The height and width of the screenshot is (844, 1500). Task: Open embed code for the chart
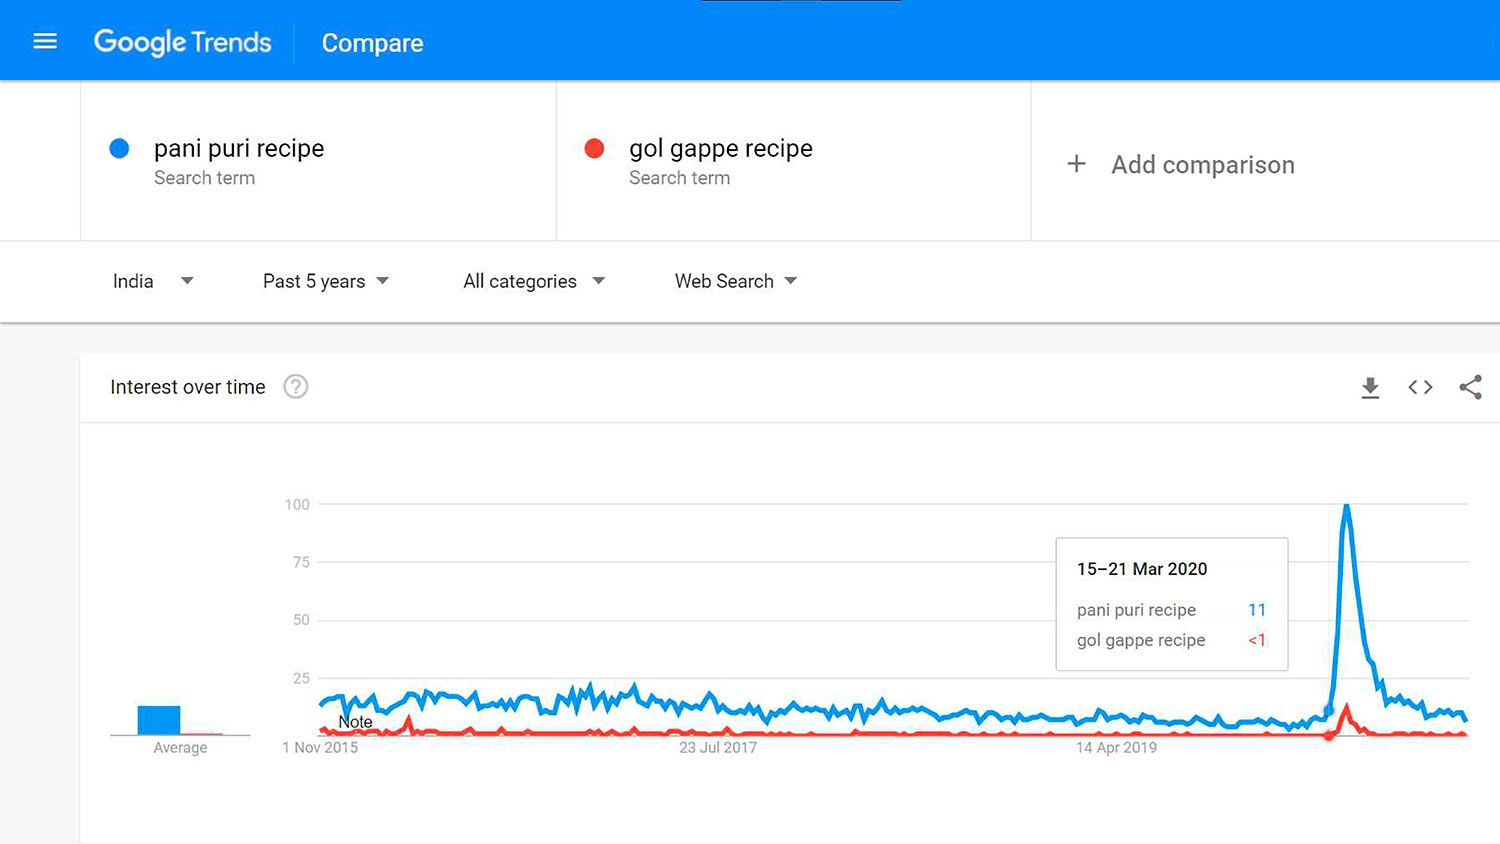[x=1420, y=387]
